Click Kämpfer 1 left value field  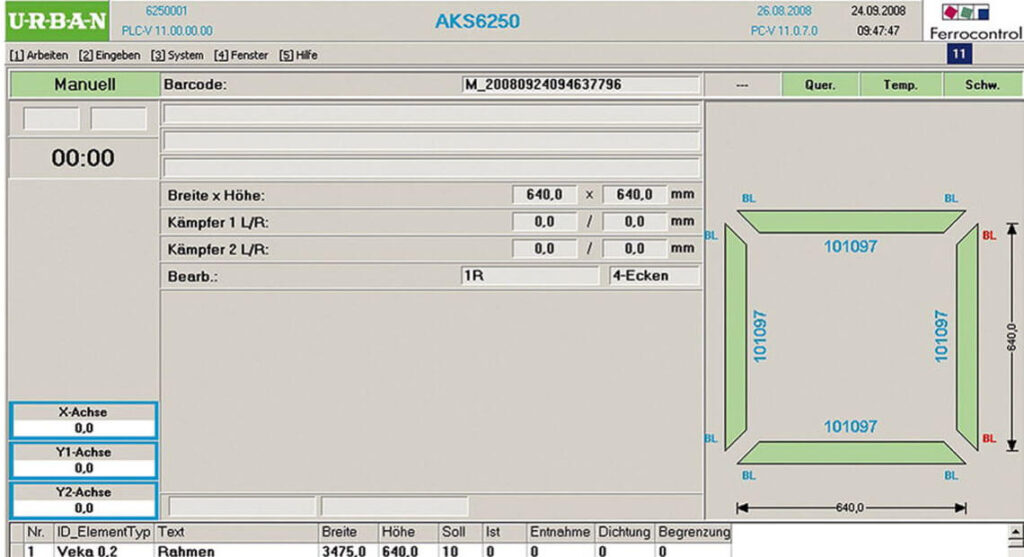545,222
